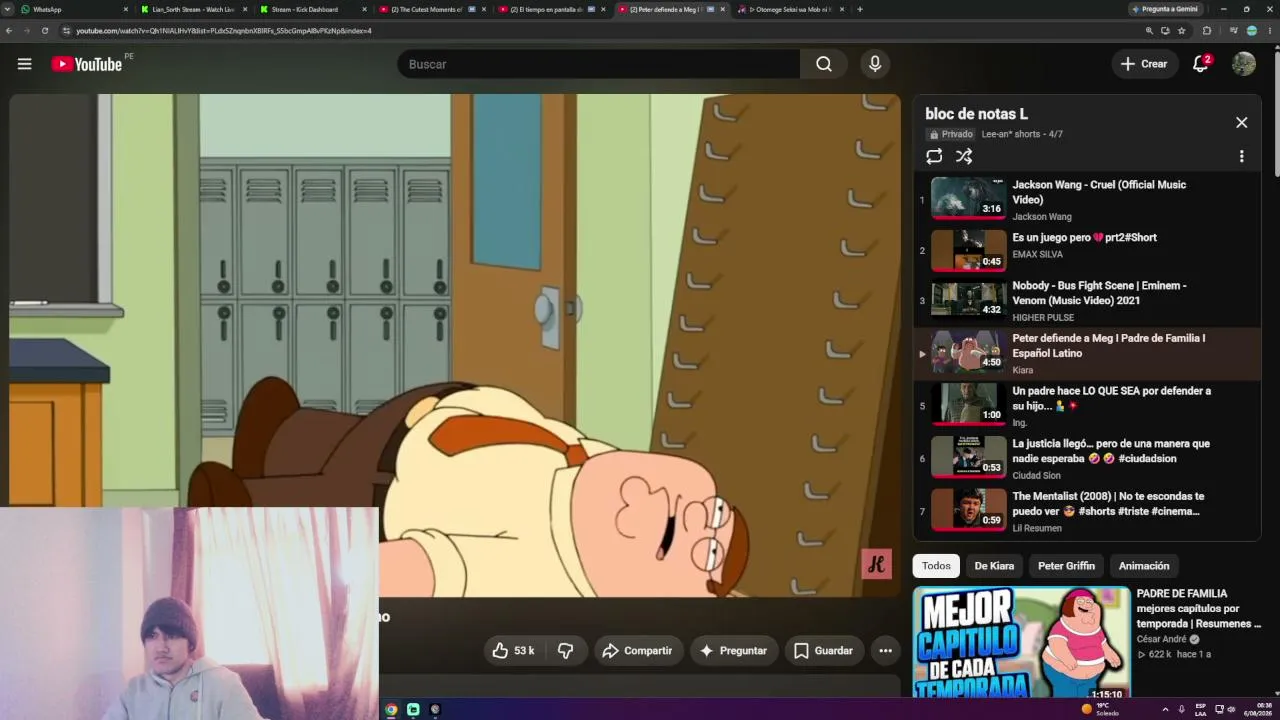The image size is (1280, 720).
Task: Open PADRE DE FAMILIA recommended video title
Action: click(1199, 608)
